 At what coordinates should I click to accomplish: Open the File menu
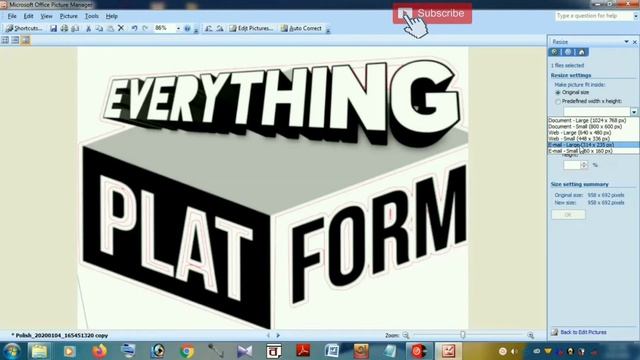[x=12, y=16]
